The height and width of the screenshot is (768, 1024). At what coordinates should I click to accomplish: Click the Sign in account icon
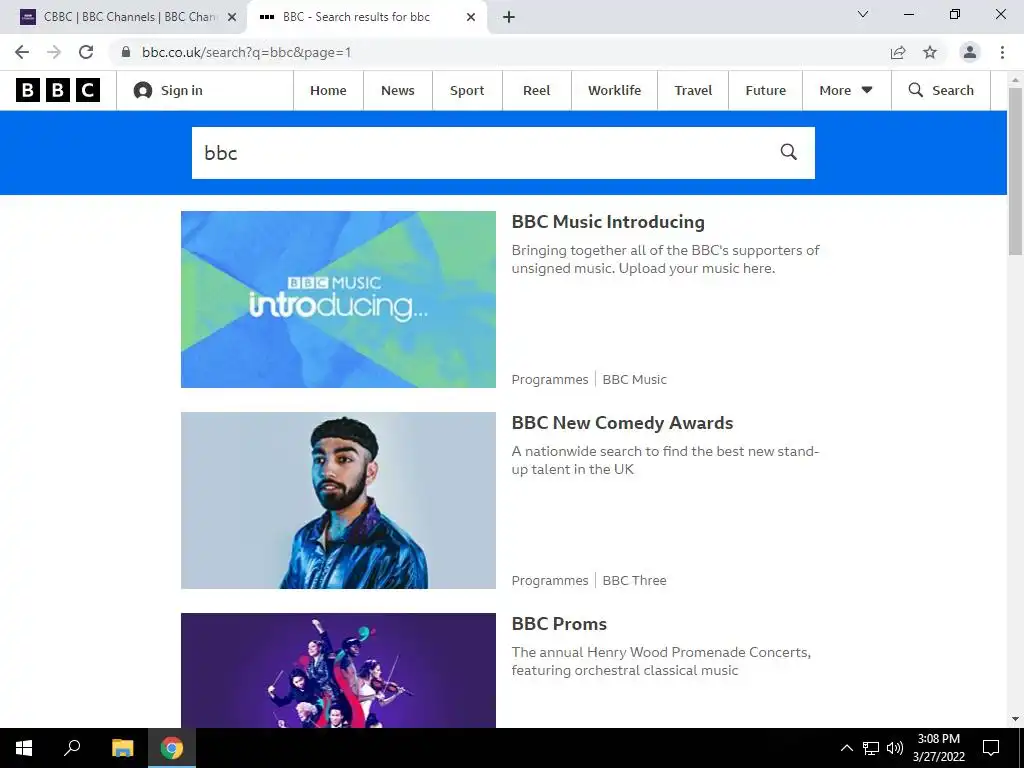tap(142, 90)
